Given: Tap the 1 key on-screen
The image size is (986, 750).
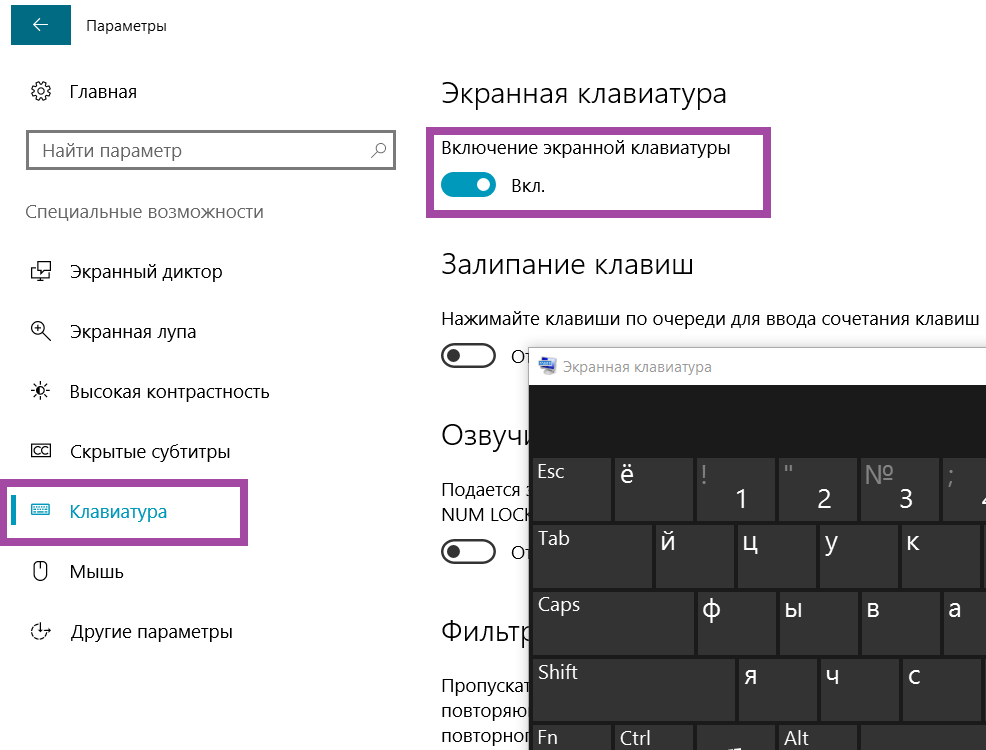Looking at the screenshot, I should (736, 490).
